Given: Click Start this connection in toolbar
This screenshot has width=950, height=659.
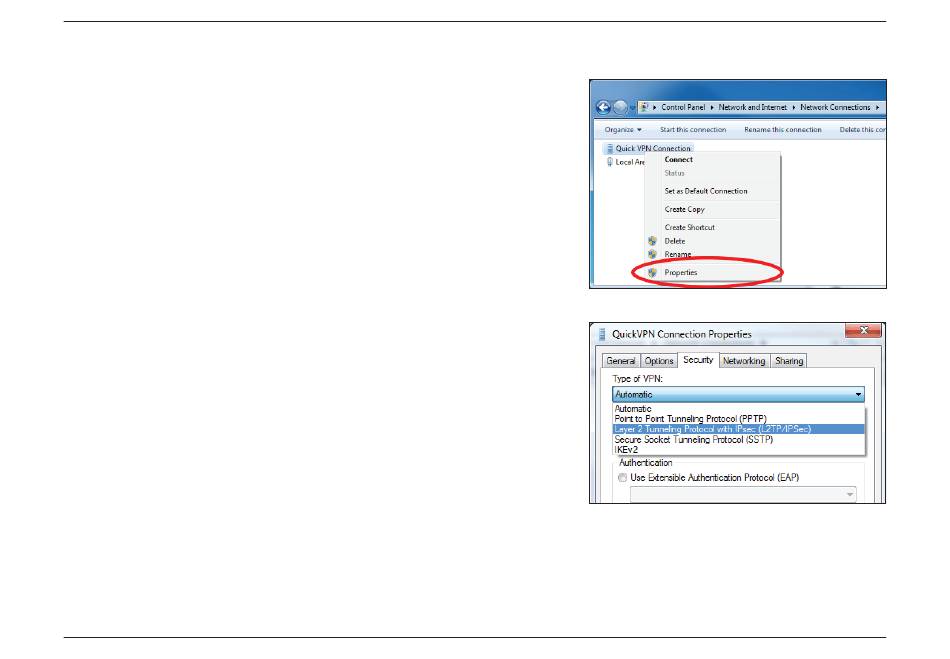Looking at the screenshot, I should coord(693,129).
